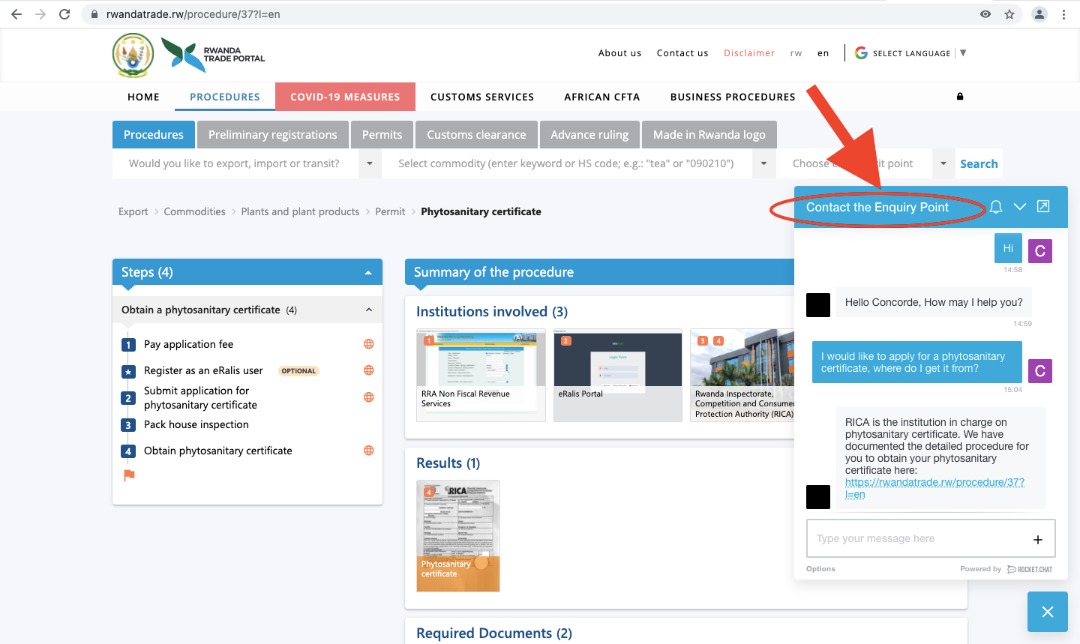This screenshot has width=1080, height=644.
Task: Expand the commodity dropdown arrow
Action: 763,164
